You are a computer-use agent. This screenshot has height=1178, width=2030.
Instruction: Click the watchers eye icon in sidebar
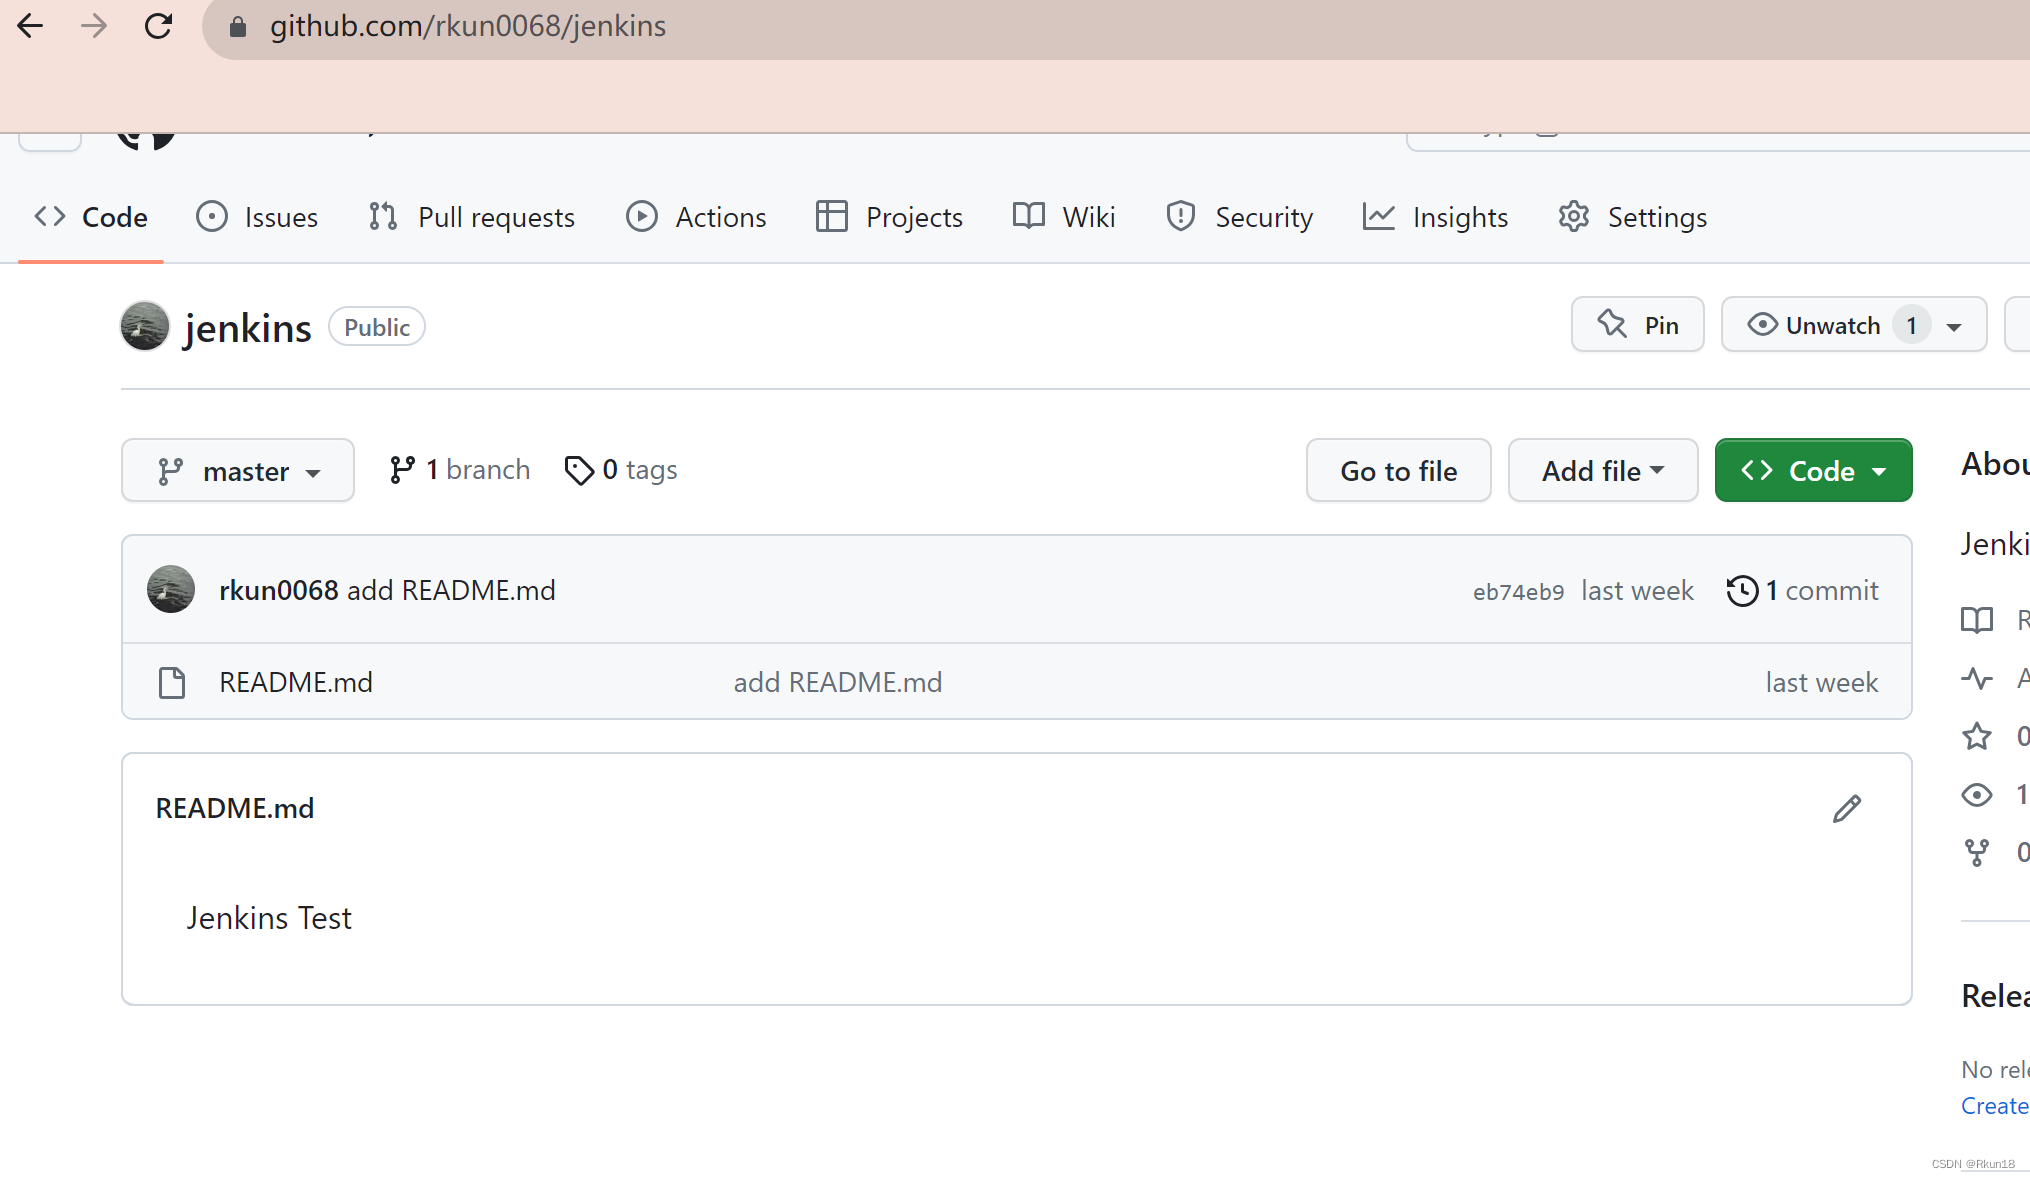pos(1977,795)
